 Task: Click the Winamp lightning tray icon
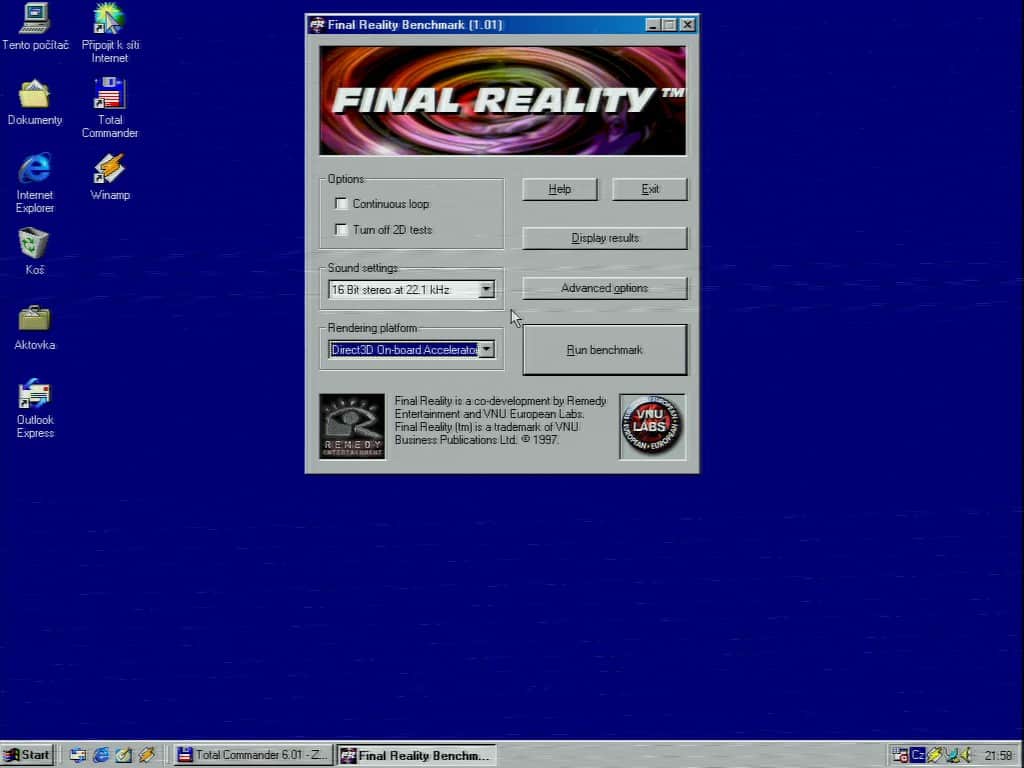935,755
